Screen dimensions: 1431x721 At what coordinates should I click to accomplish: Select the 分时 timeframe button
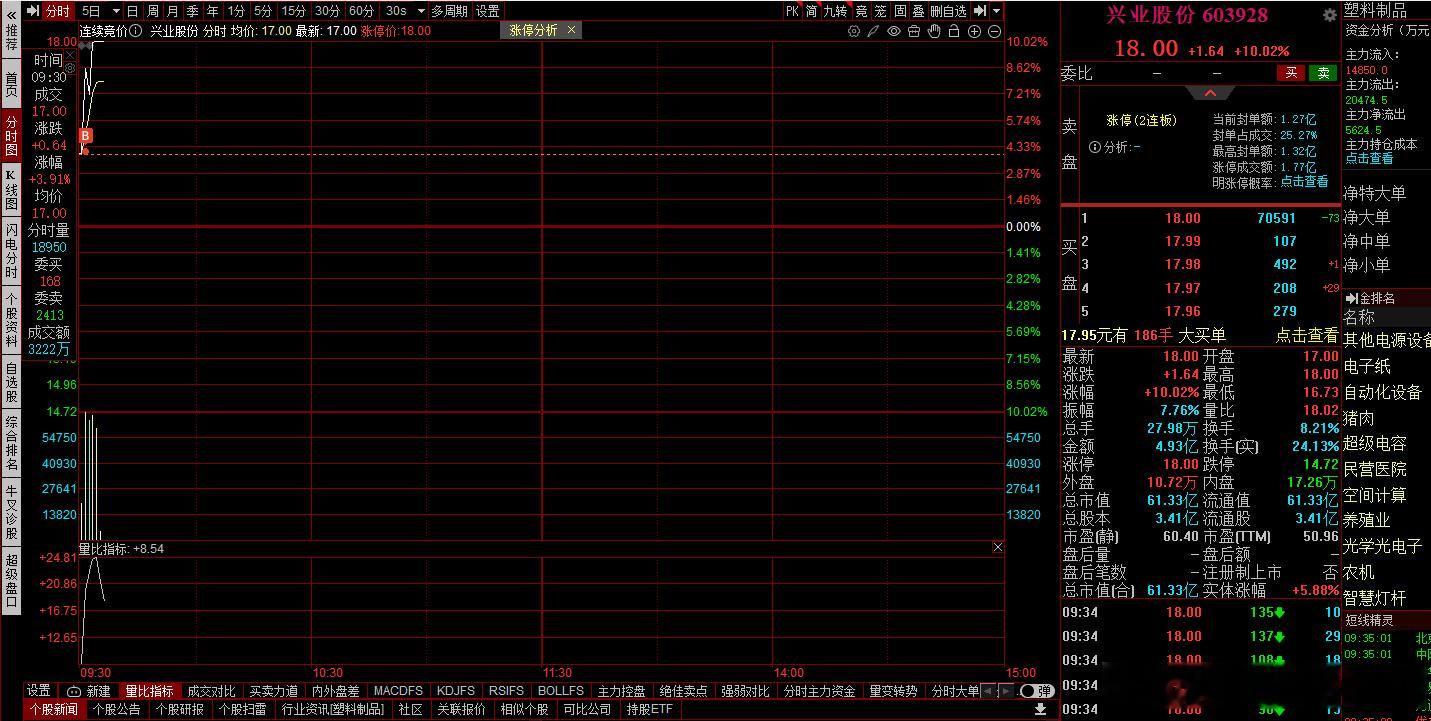pos(58,11)
